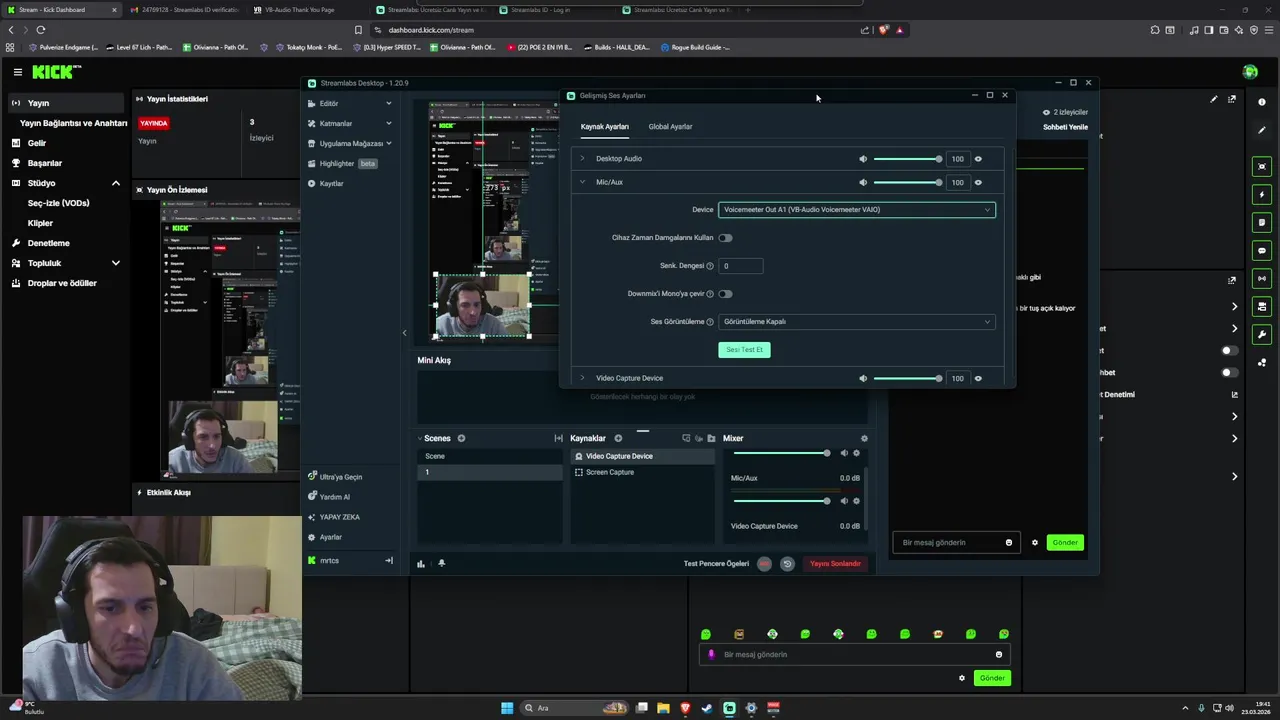Click Sohbeti Yenile link
This screenshot has height=720, width=1280.
[x=1065, y=127]
